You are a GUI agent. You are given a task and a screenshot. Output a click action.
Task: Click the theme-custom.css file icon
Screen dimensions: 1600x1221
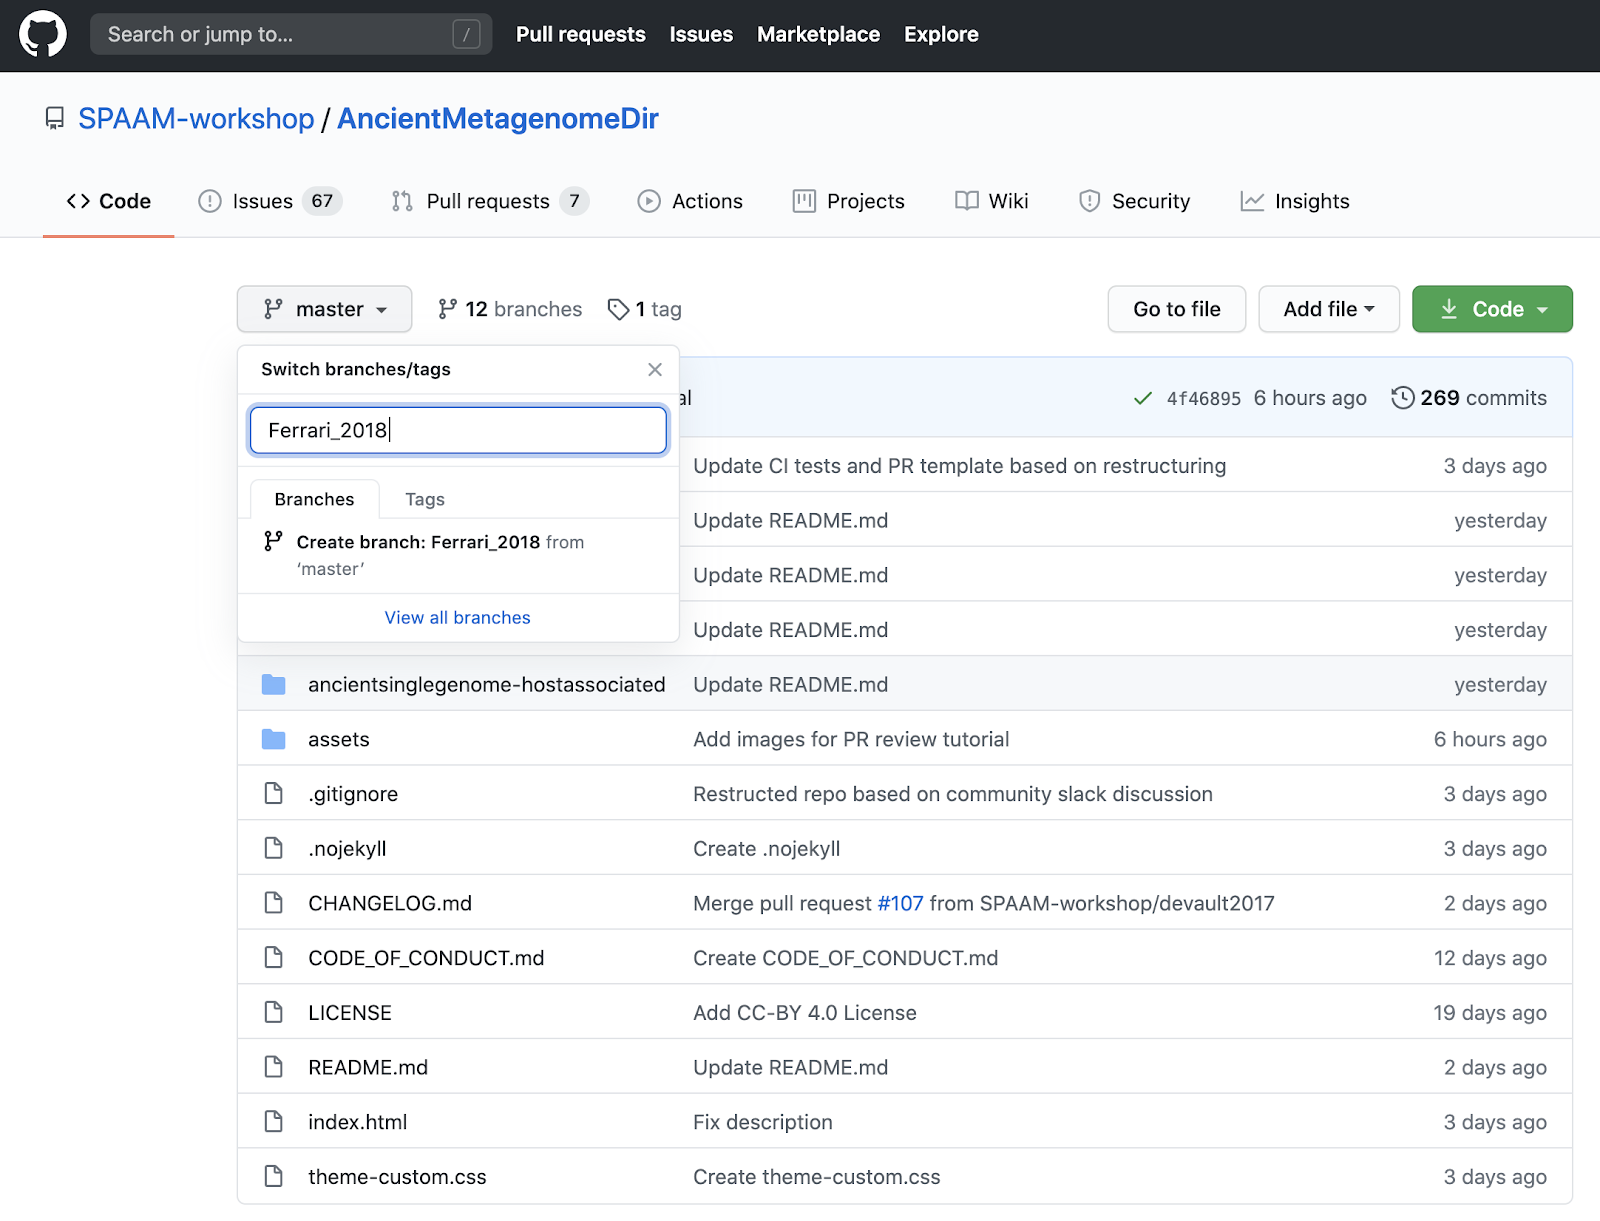click(x=273, y=1177)
